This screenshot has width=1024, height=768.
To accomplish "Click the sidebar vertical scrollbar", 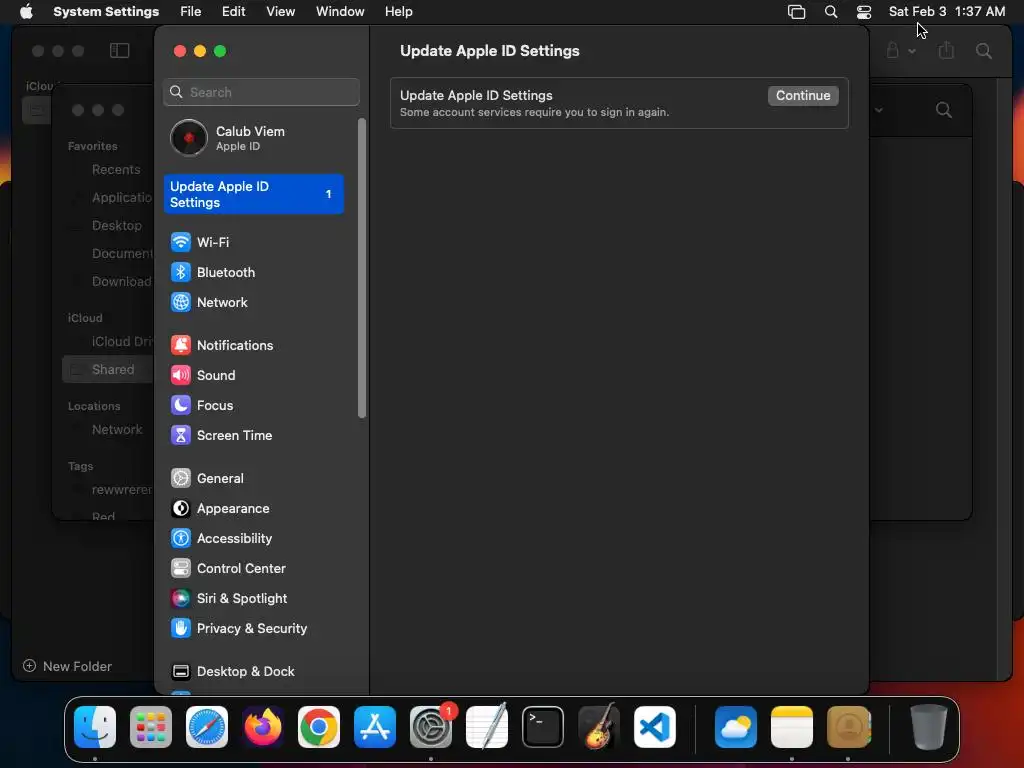I will [362, 268].
